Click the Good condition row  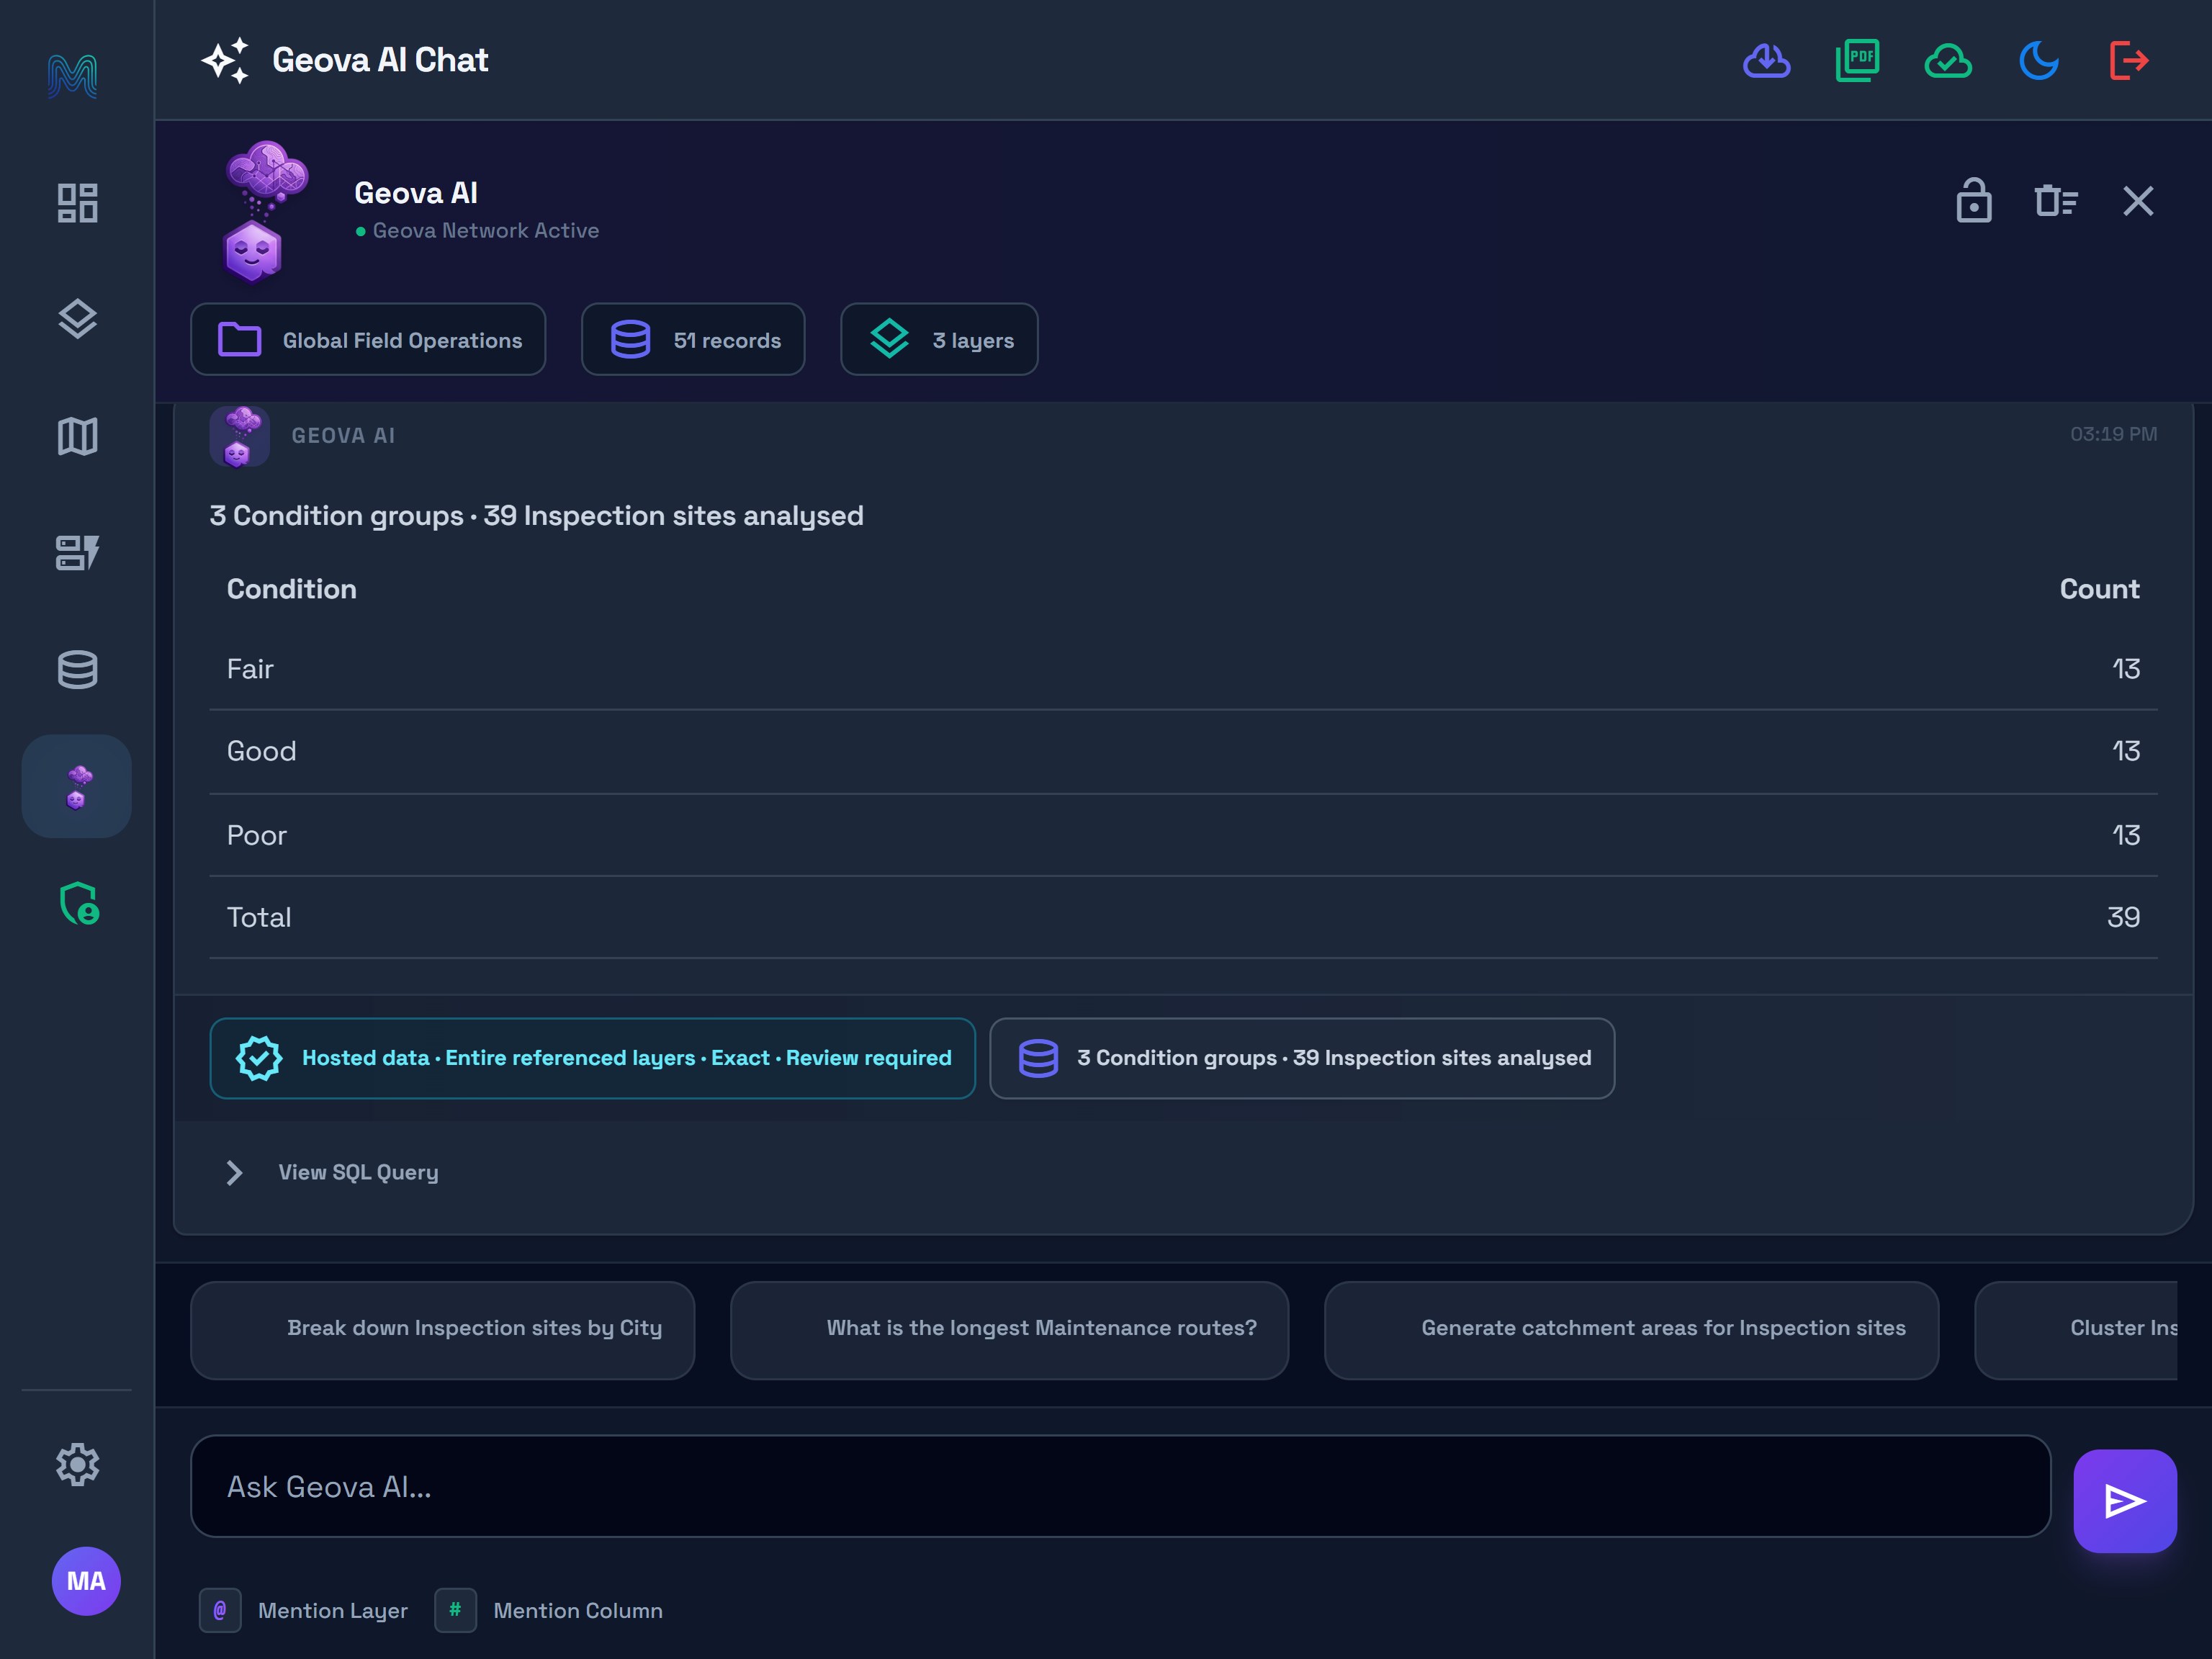click(x=1183, y=752)
